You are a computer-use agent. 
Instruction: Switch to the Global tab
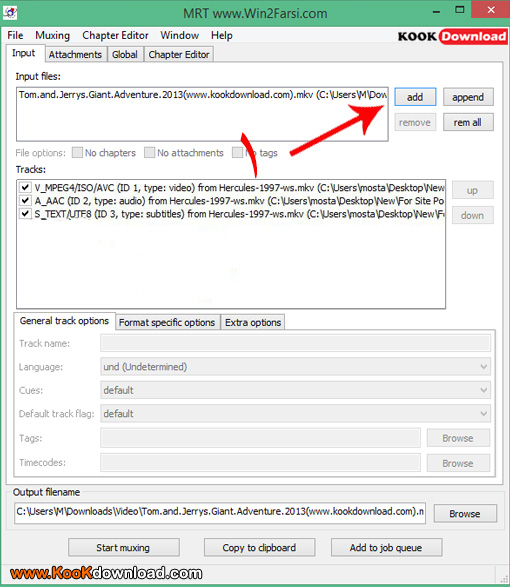(x=125, y=55)
